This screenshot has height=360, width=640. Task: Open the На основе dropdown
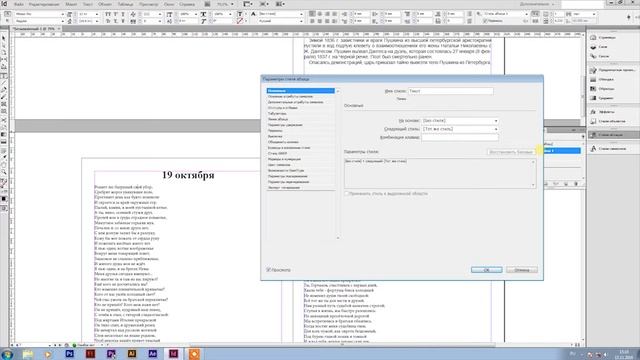coord(460,121)
